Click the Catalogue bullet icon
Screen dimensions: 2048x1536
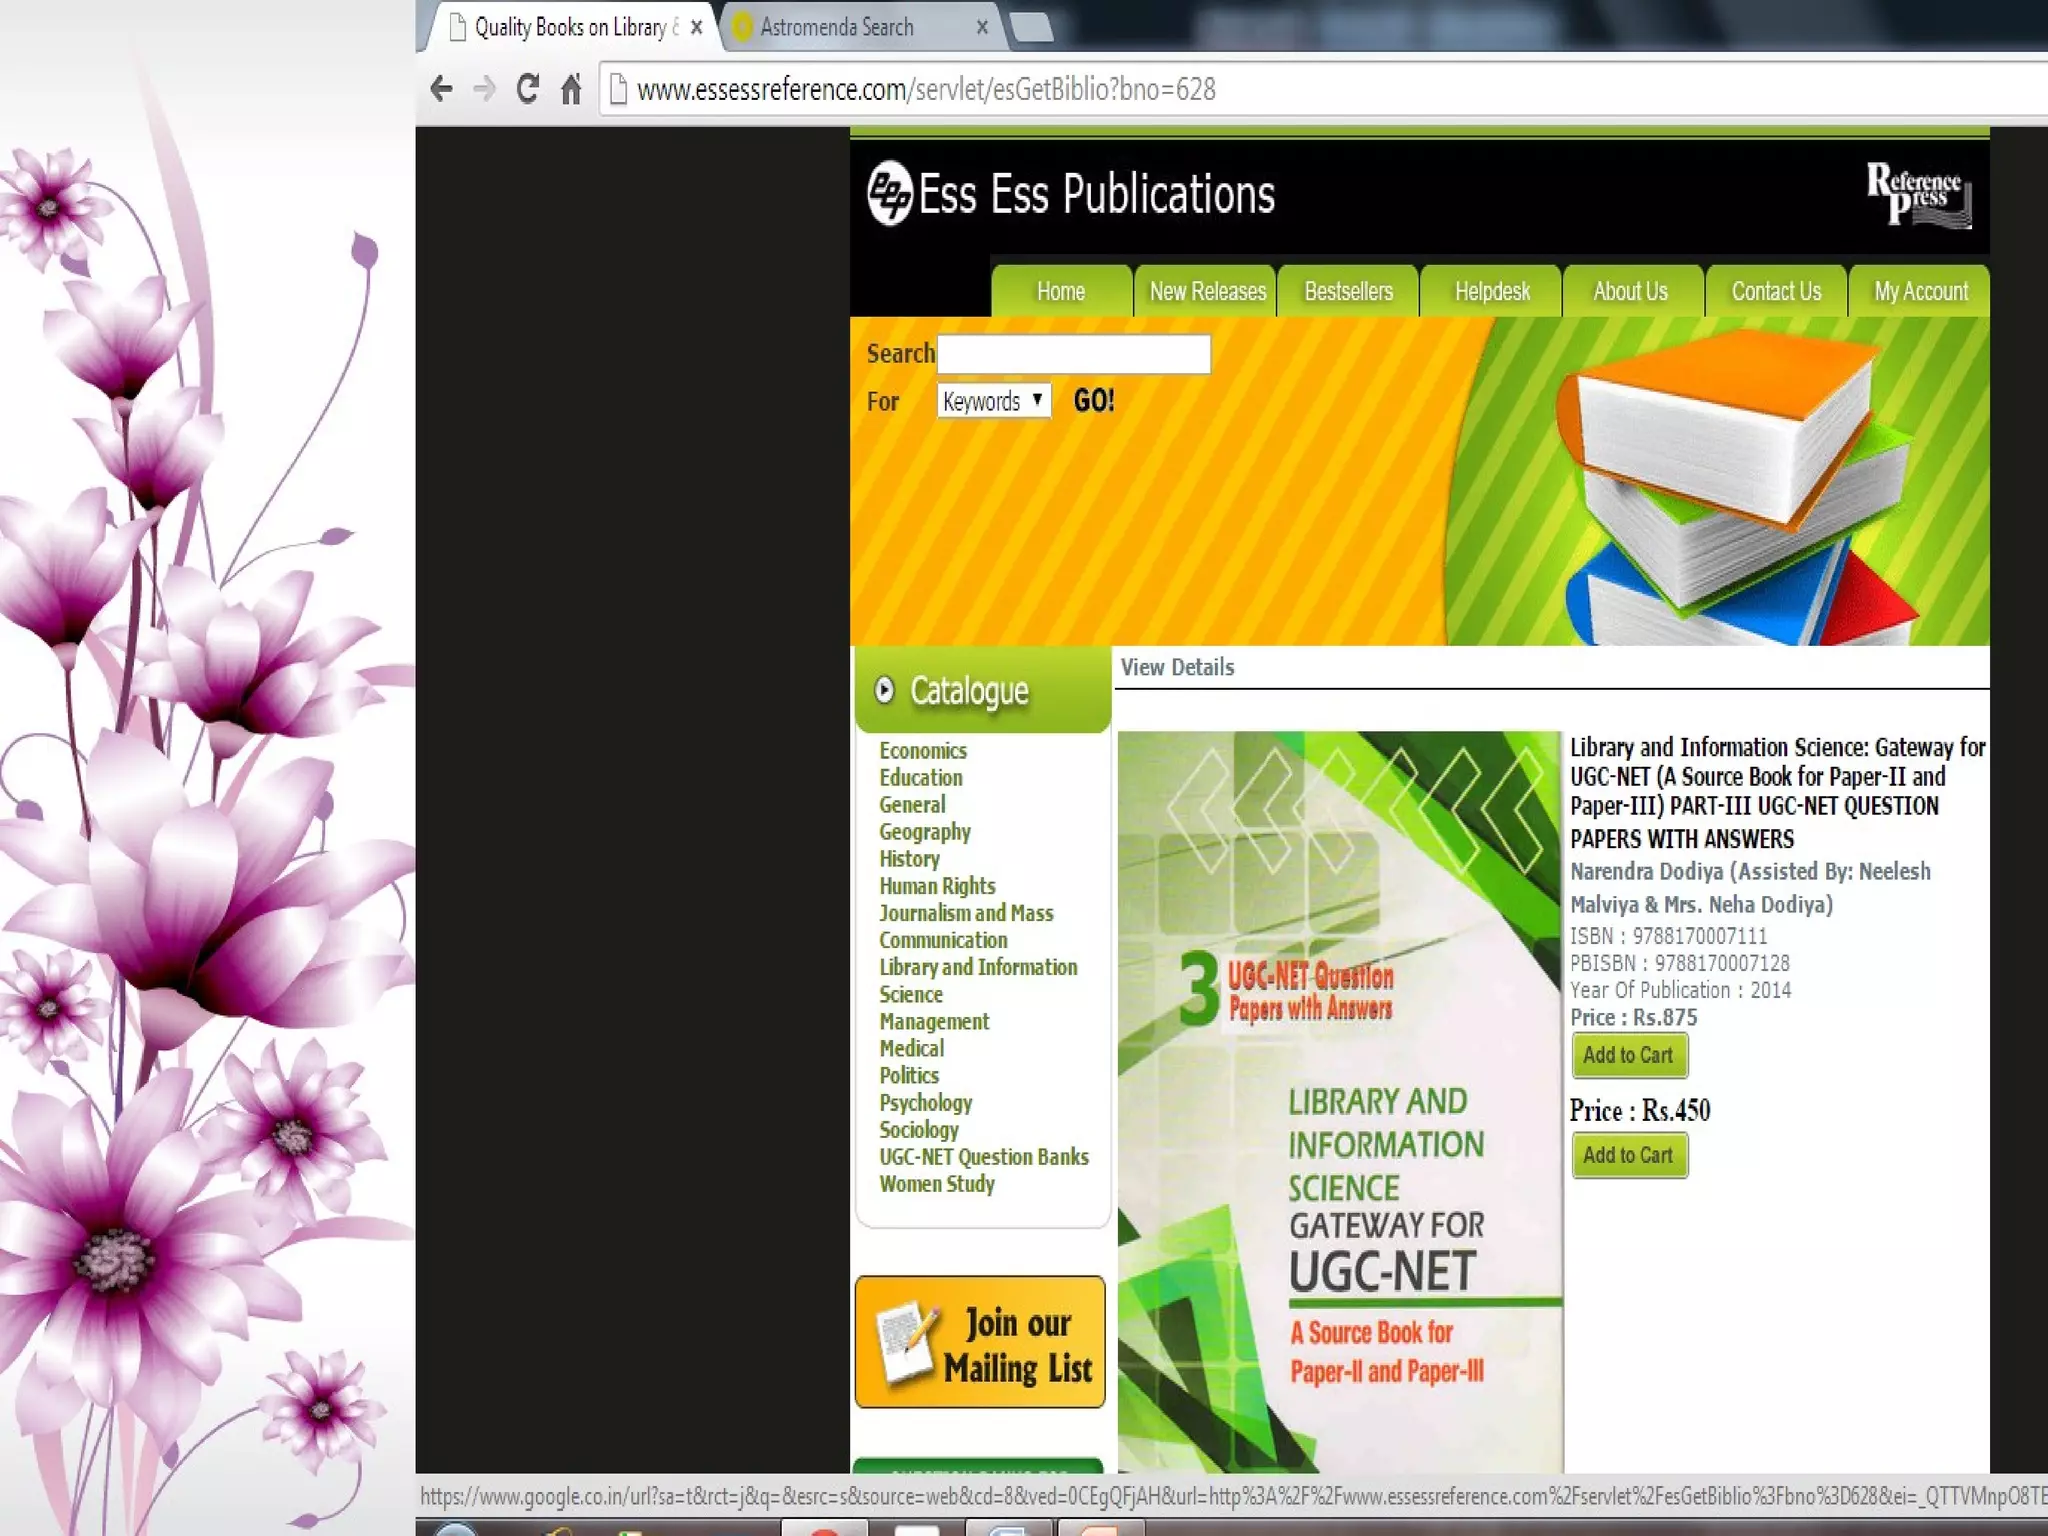pos(884,690)
